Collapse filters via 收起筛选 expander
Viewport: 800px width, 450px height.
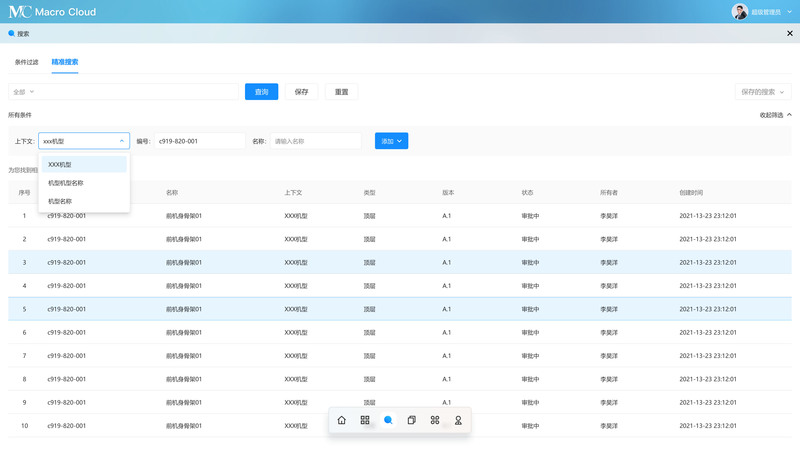(776, 115)
